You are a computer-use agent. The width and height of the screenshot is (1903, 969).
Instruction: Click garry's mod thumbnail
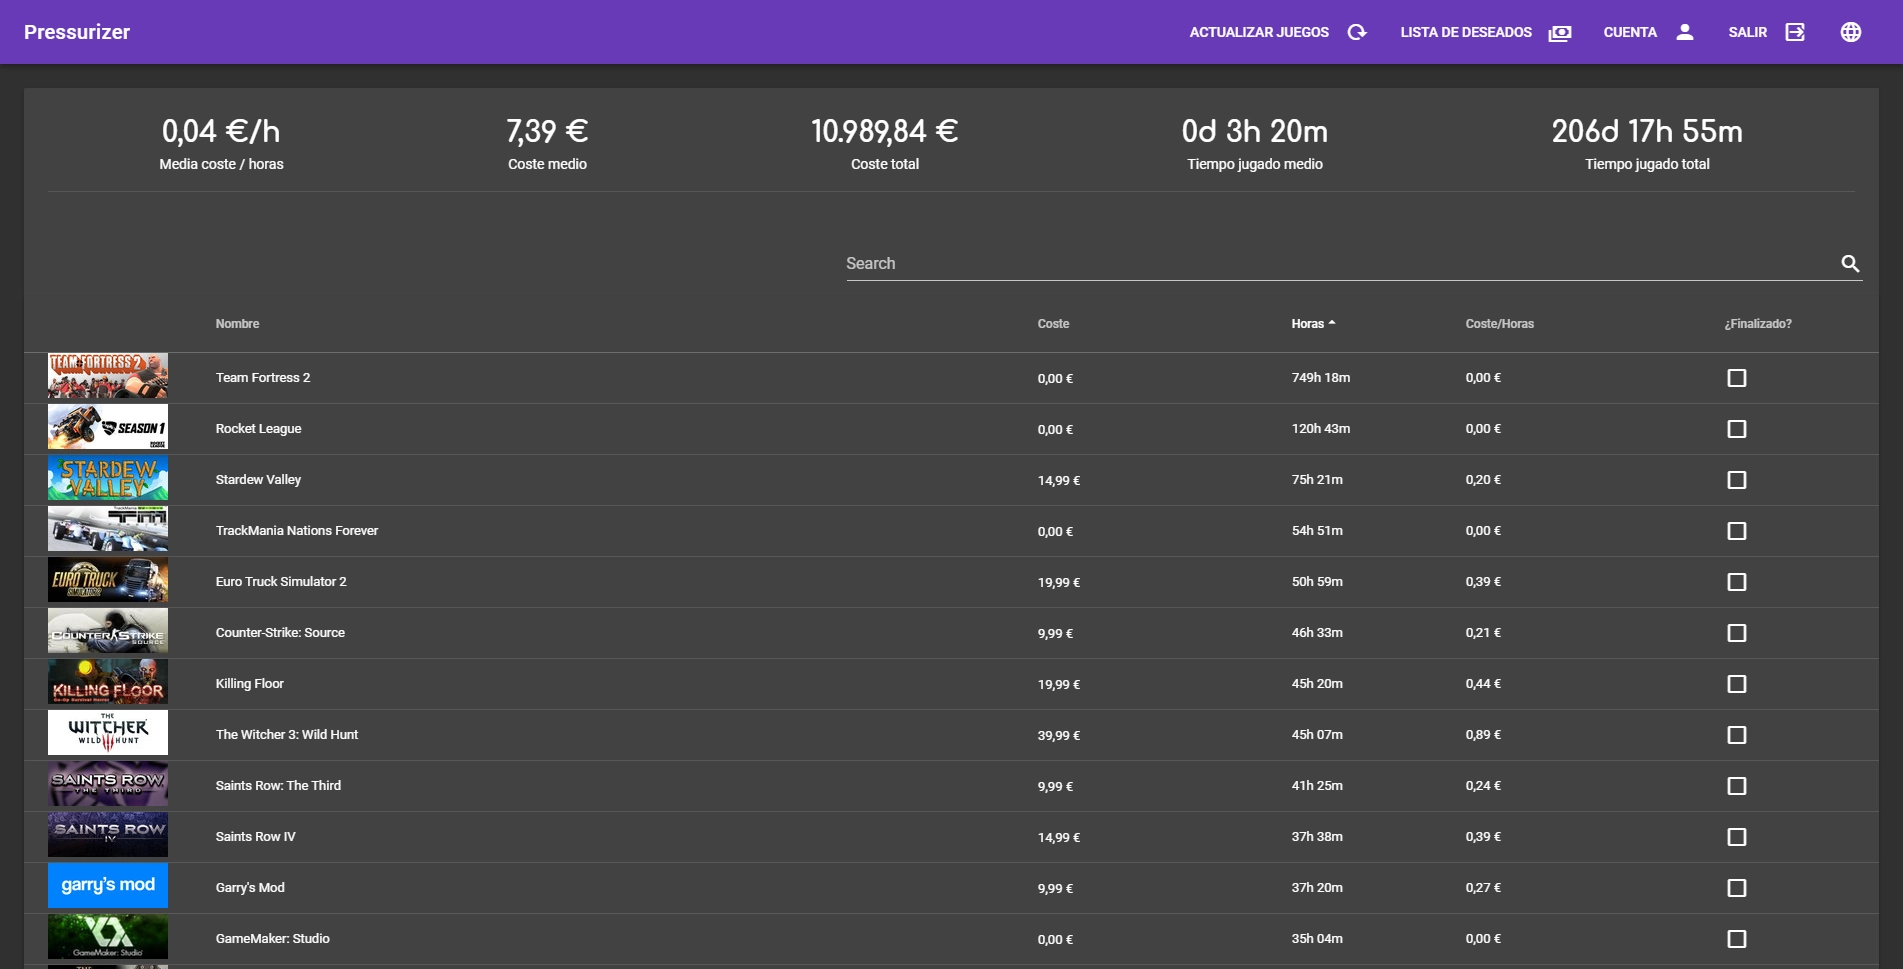108,886
